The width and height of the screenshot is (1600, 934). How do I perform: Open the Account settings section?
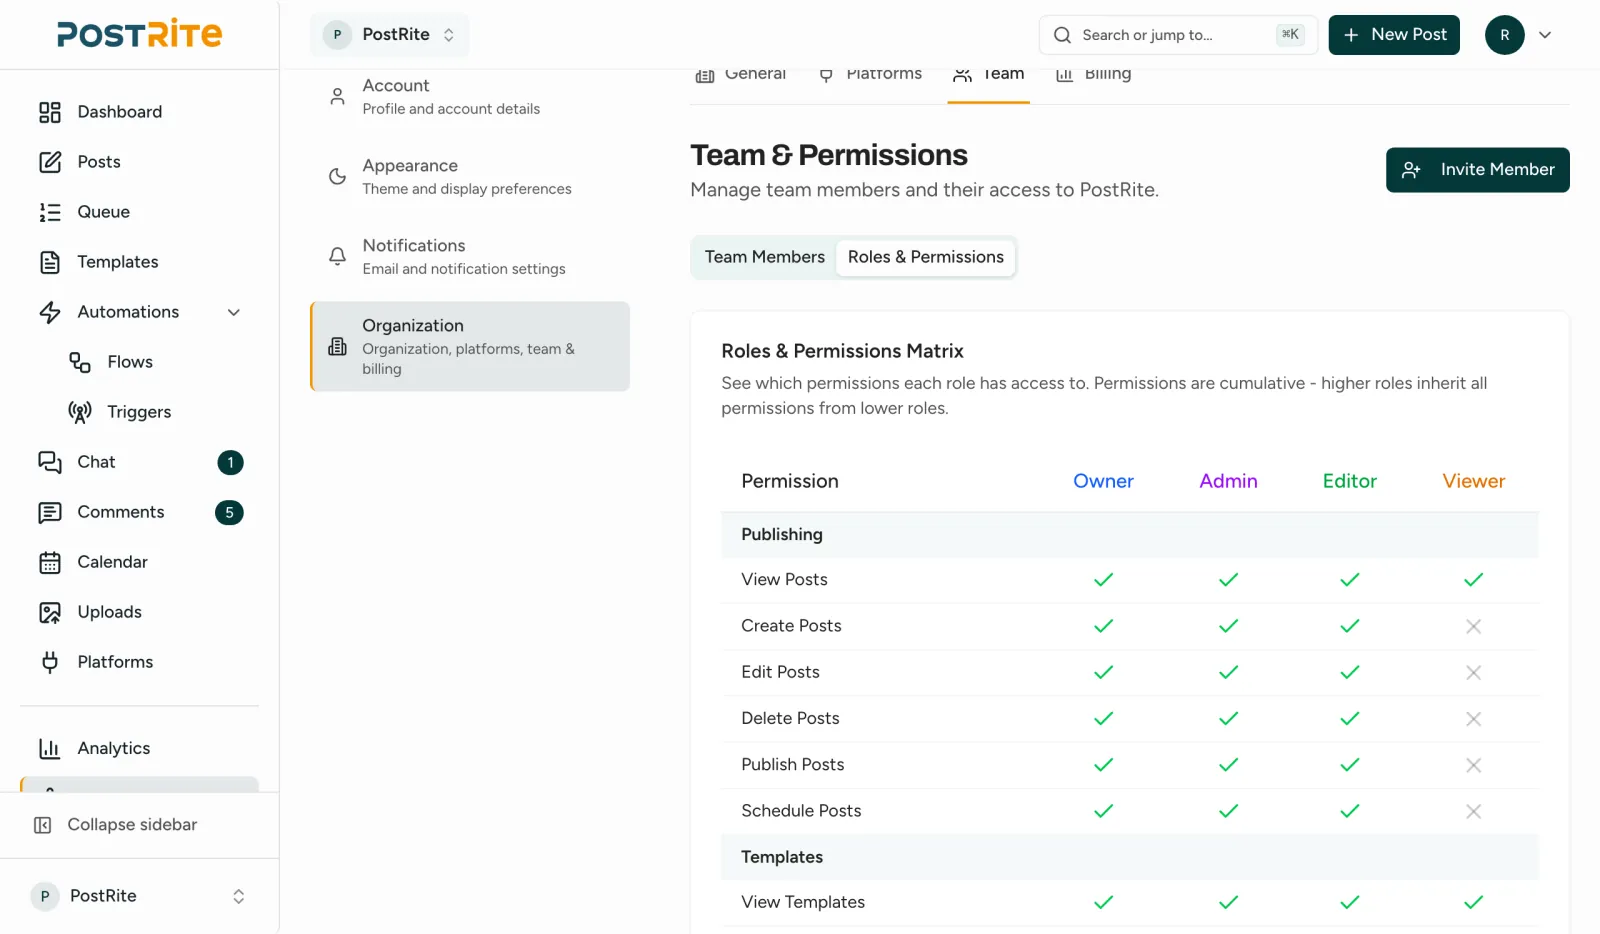click(x=470, y=97)
